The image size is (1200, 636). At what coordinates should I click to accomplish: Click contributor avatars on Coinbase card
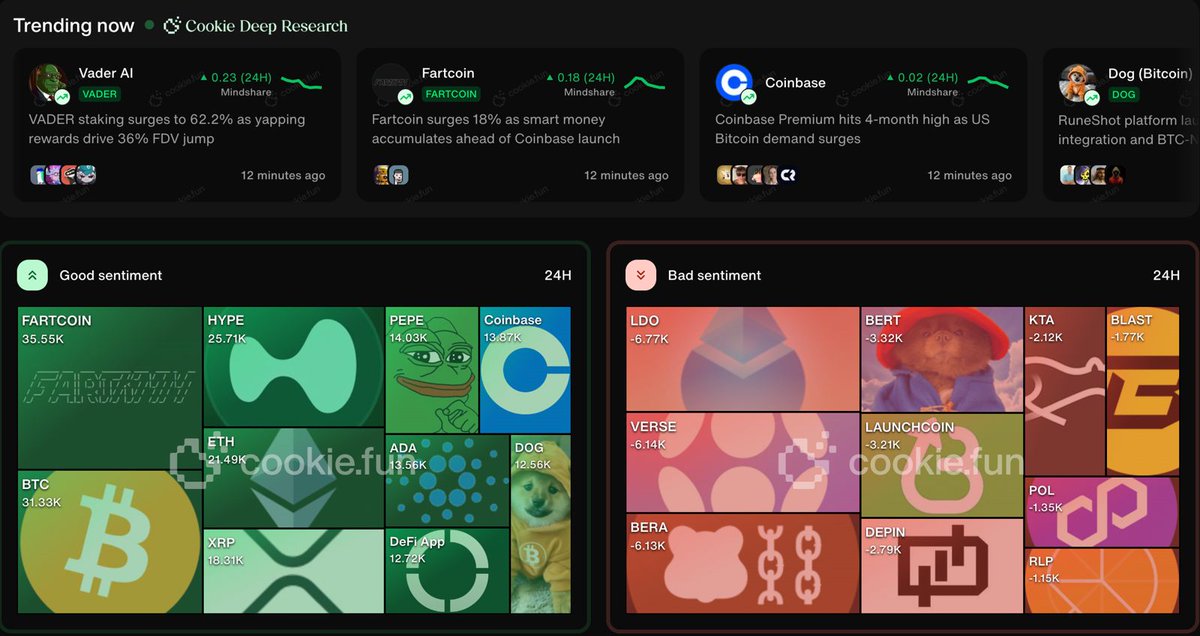click(x=757, y=175)
